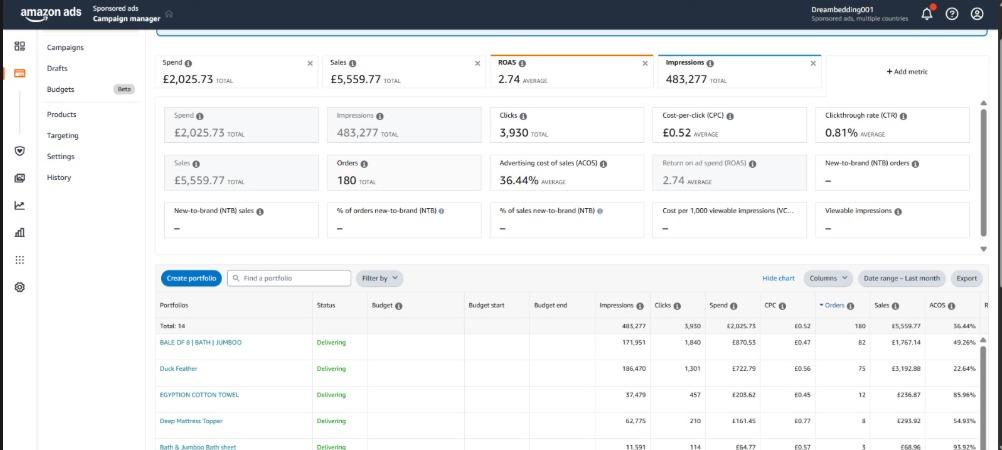Open the creative assets image sidebar icon
1002x450 pixels.
(x=20, y=178)
